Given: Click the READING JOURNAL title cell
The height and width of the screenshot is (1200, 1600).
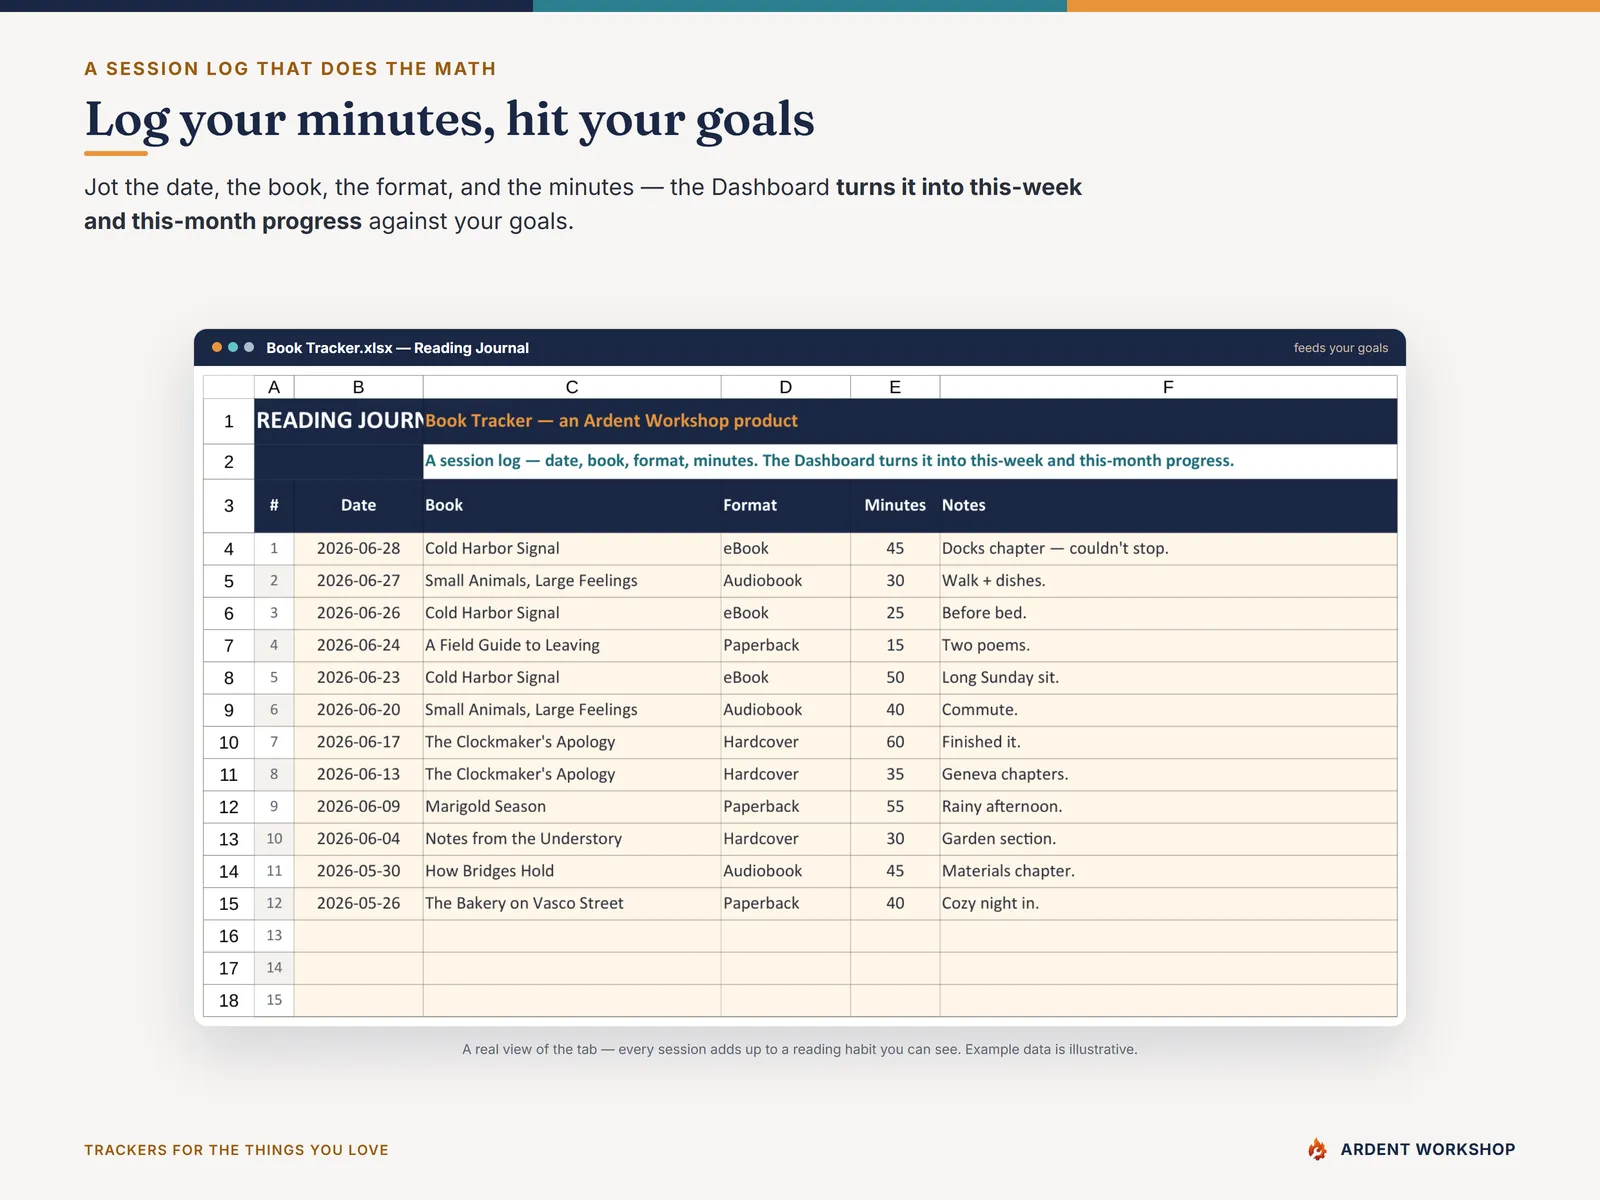Looking at the screenshot, I should (339, 421).
